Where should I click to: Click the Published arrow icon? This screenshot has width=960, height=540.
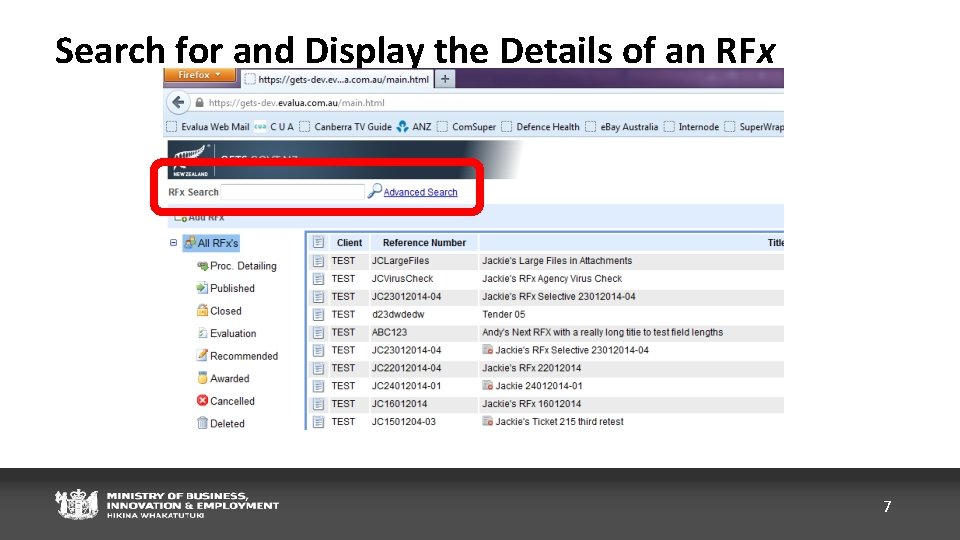[202, 288]
